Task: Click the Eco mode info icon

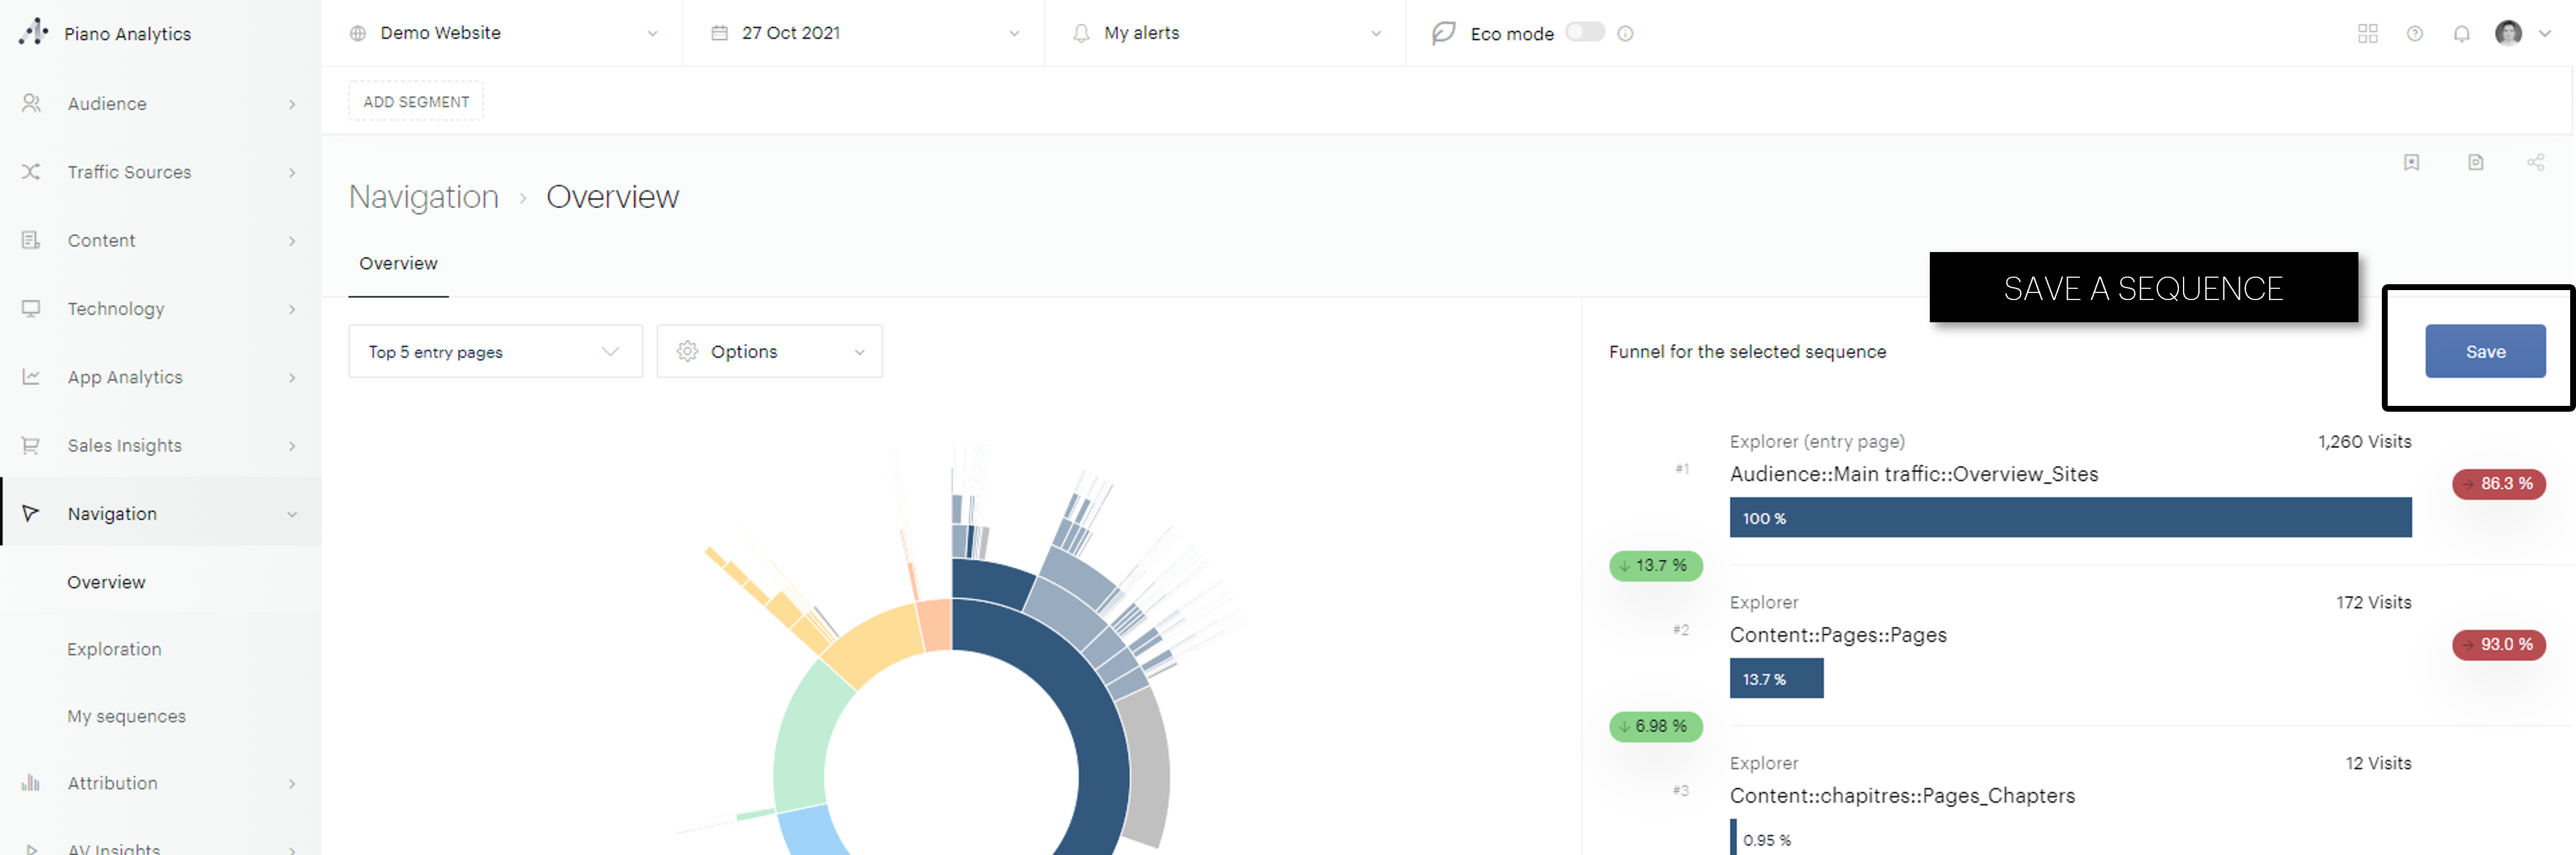Action: point(1625,34)
